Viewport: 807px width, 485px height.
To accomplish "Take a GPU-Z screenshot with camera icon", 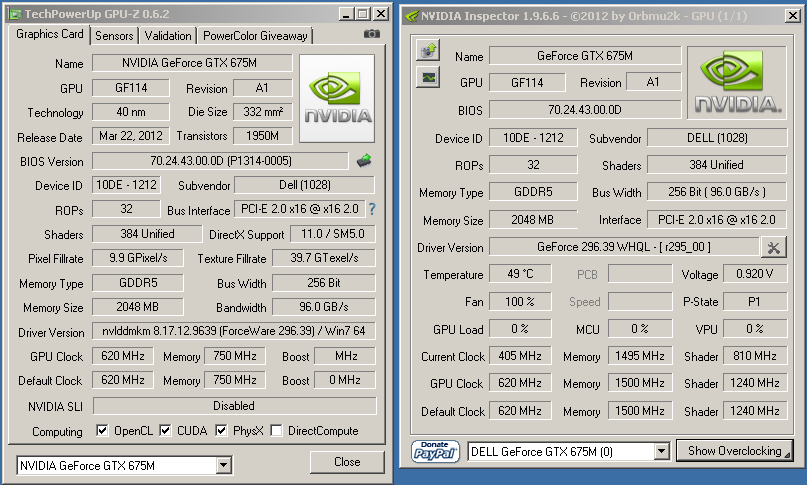I will pyautogui.click(x=372, y=34).
